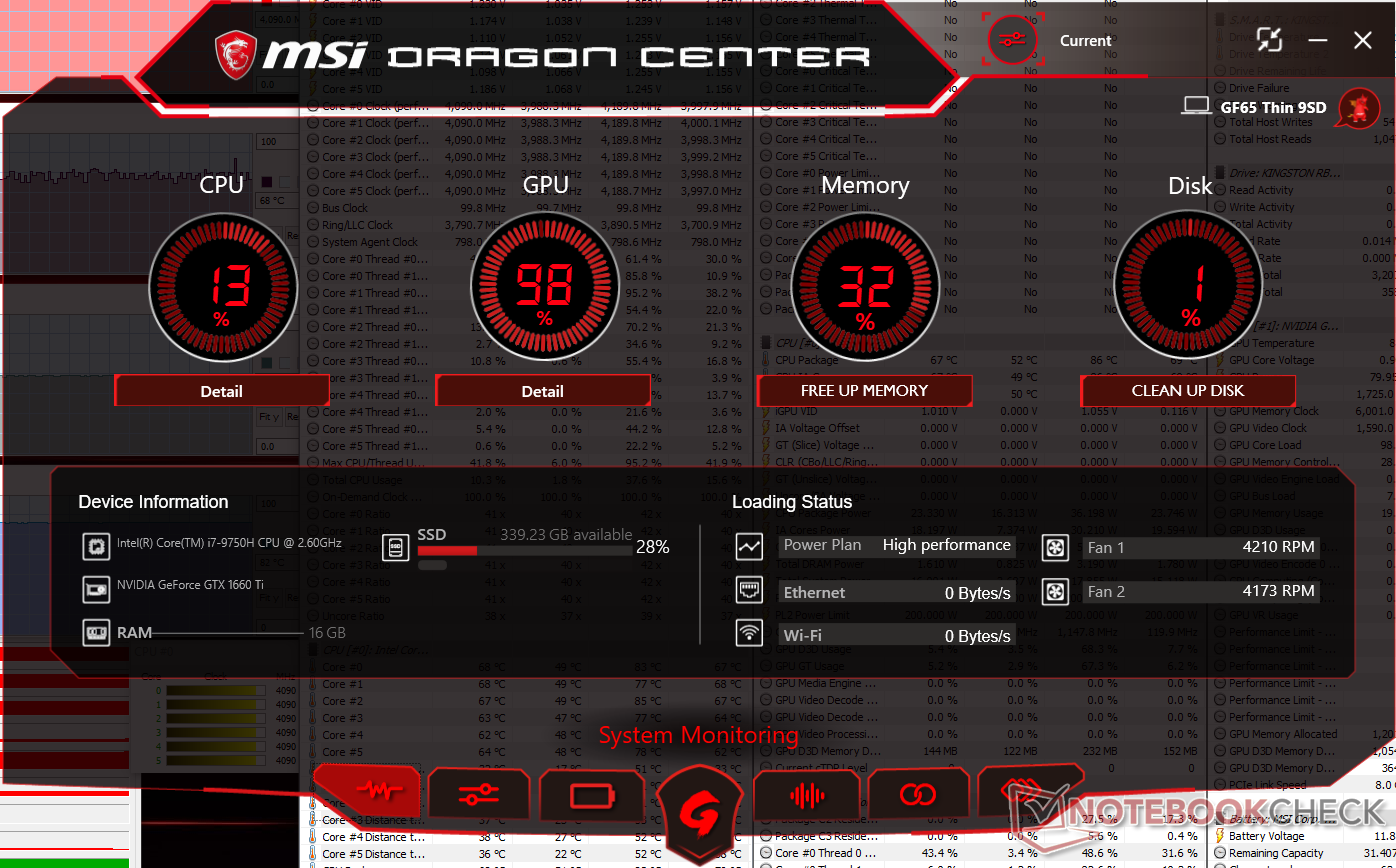Select the Core #5 Distance row in HWiNFO
The height and width of the screenshot is (868, 1396).
(x=528, y=854)
